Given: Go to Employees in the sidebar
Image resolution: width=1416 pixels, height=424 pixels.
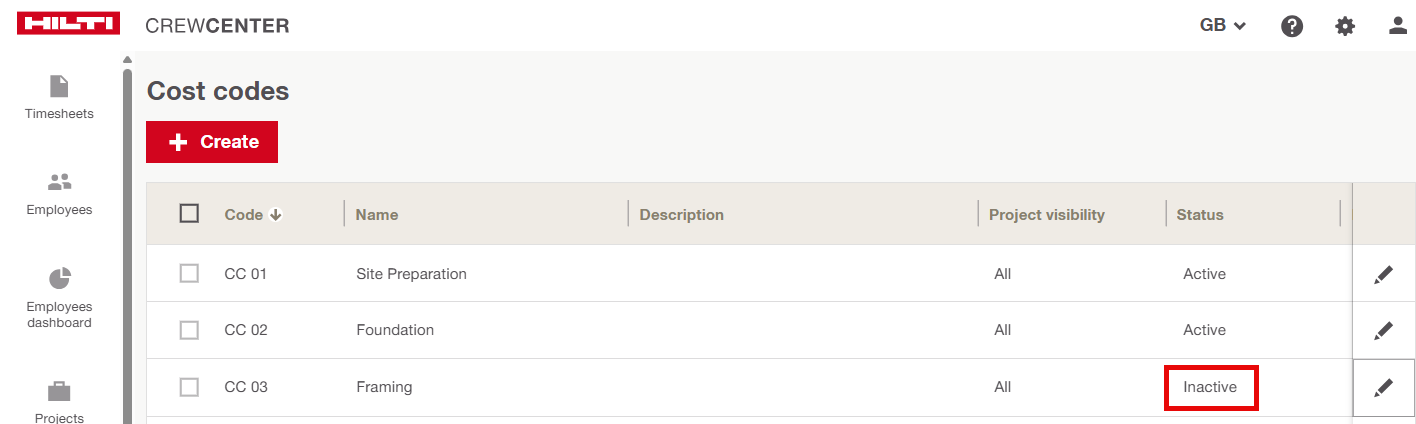Looking at the screenshot, I should (x=59, y=194).
